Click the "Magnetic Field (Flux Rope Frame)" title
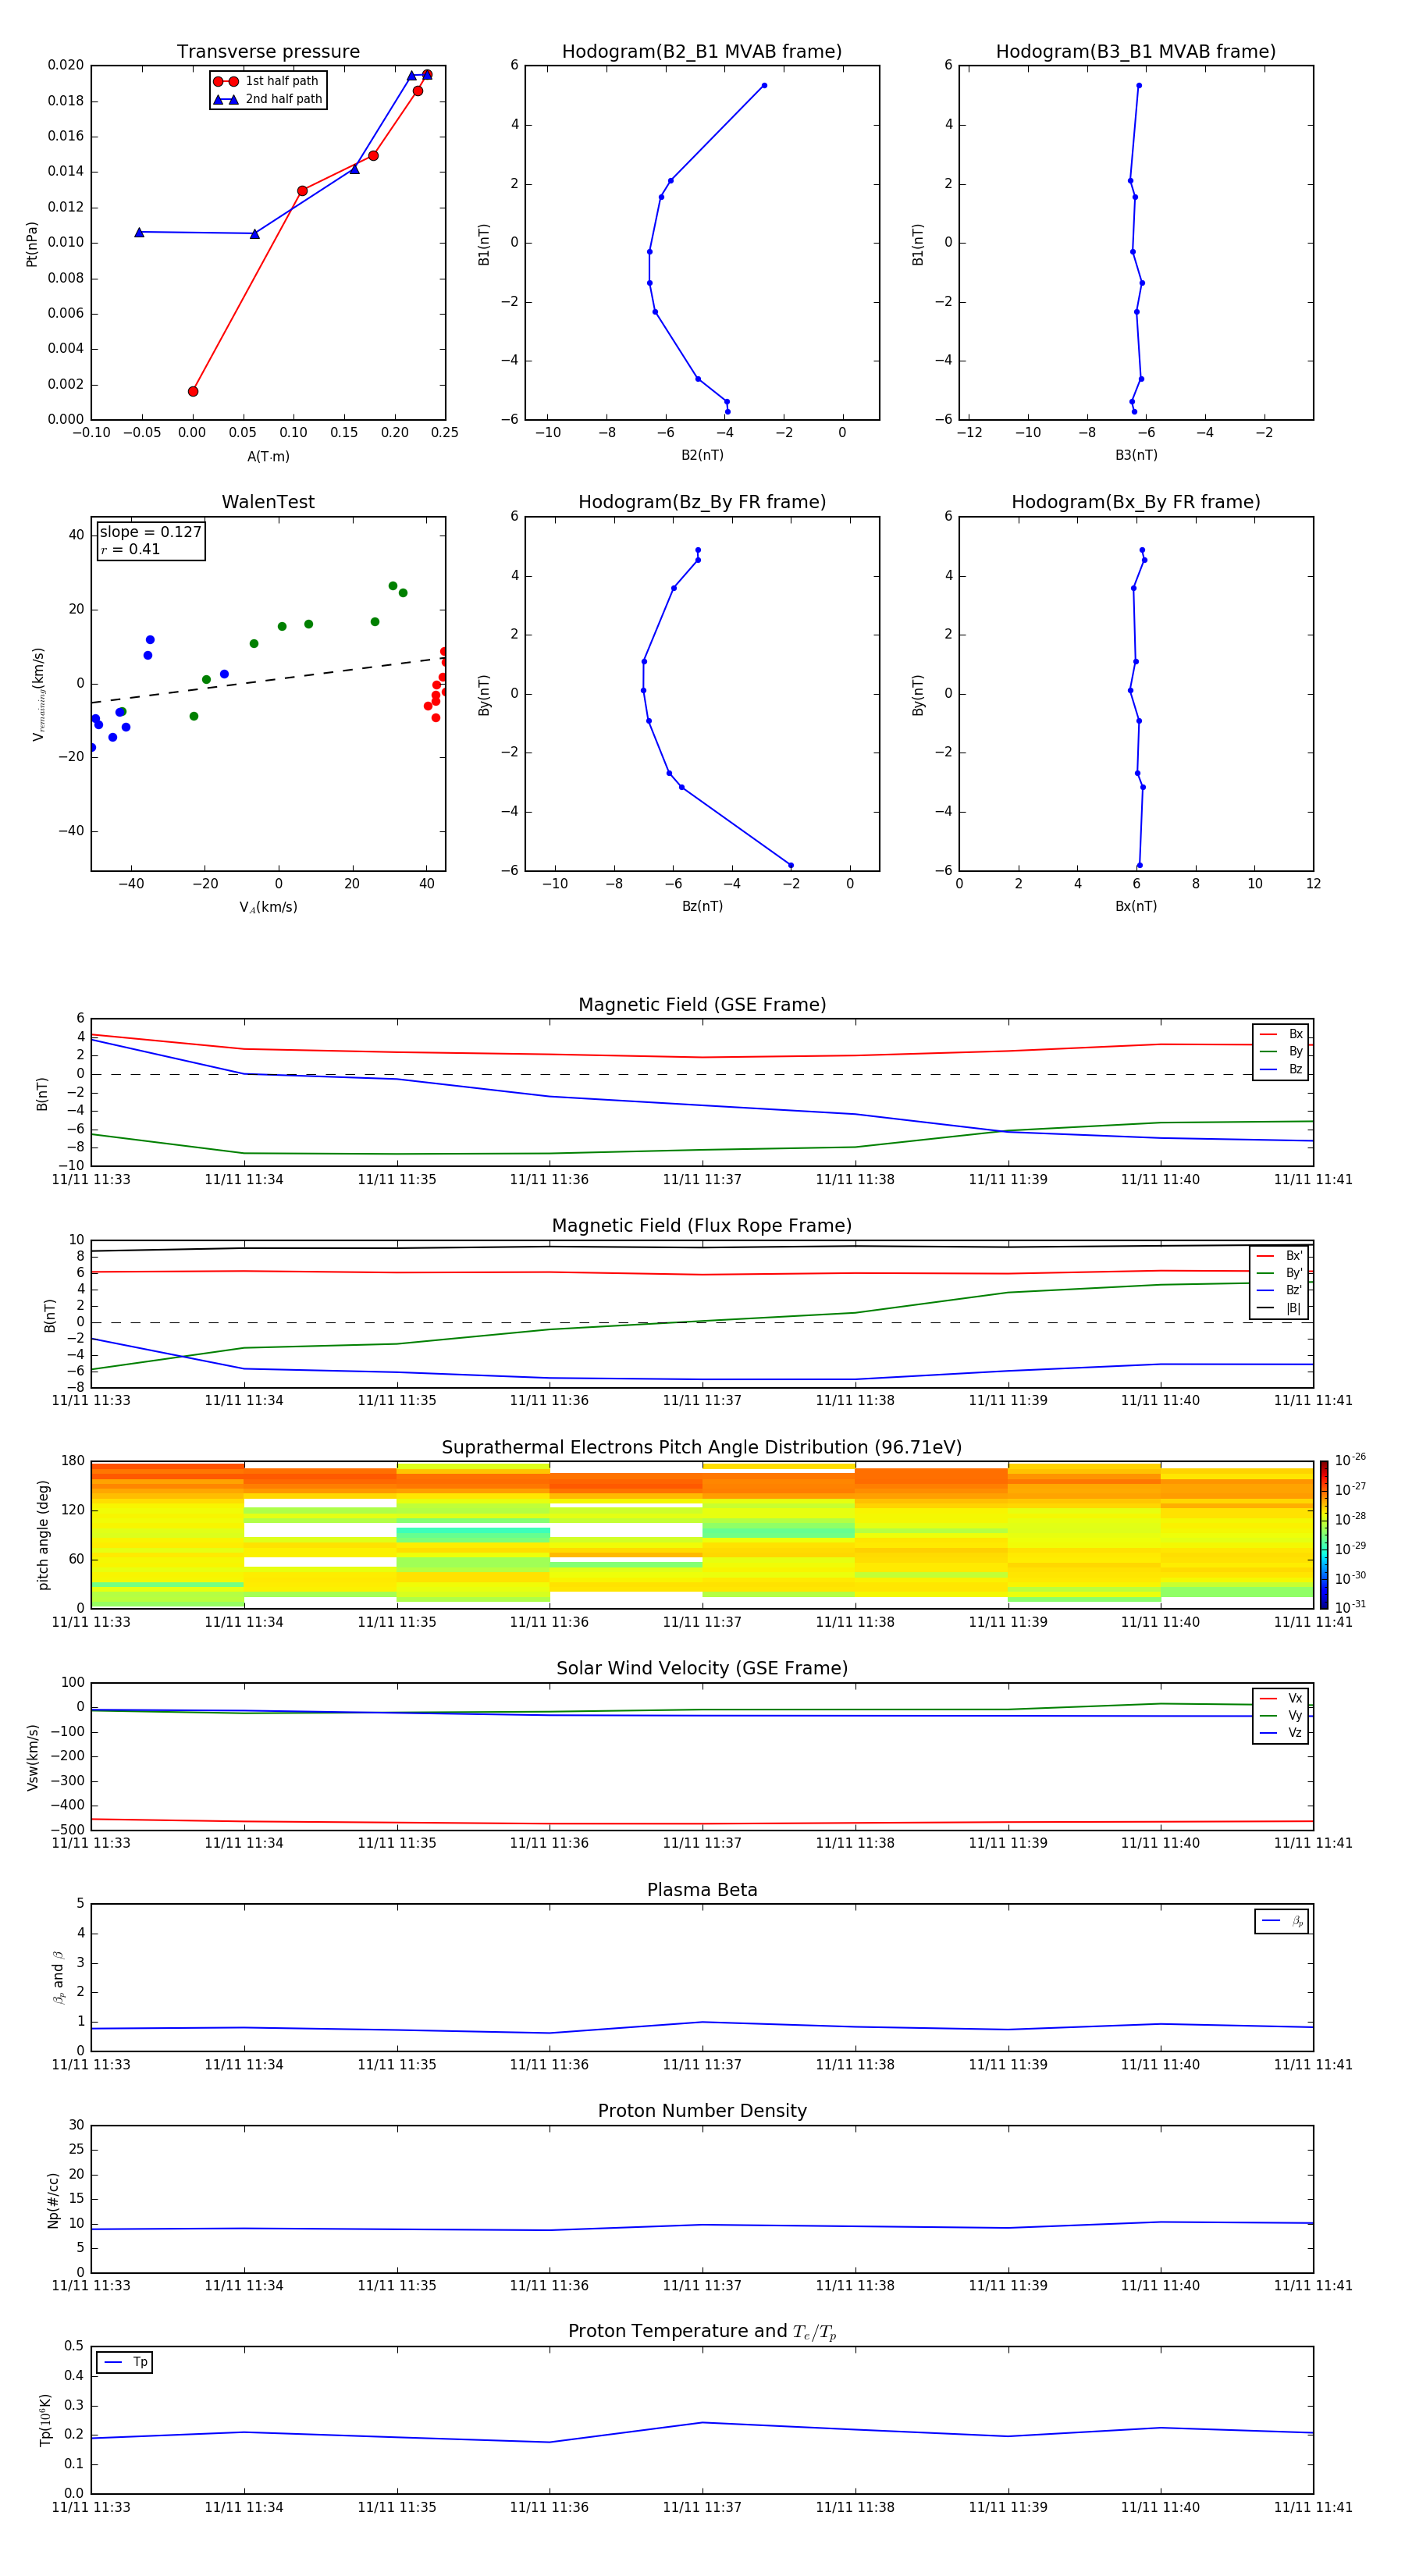 701,1226
